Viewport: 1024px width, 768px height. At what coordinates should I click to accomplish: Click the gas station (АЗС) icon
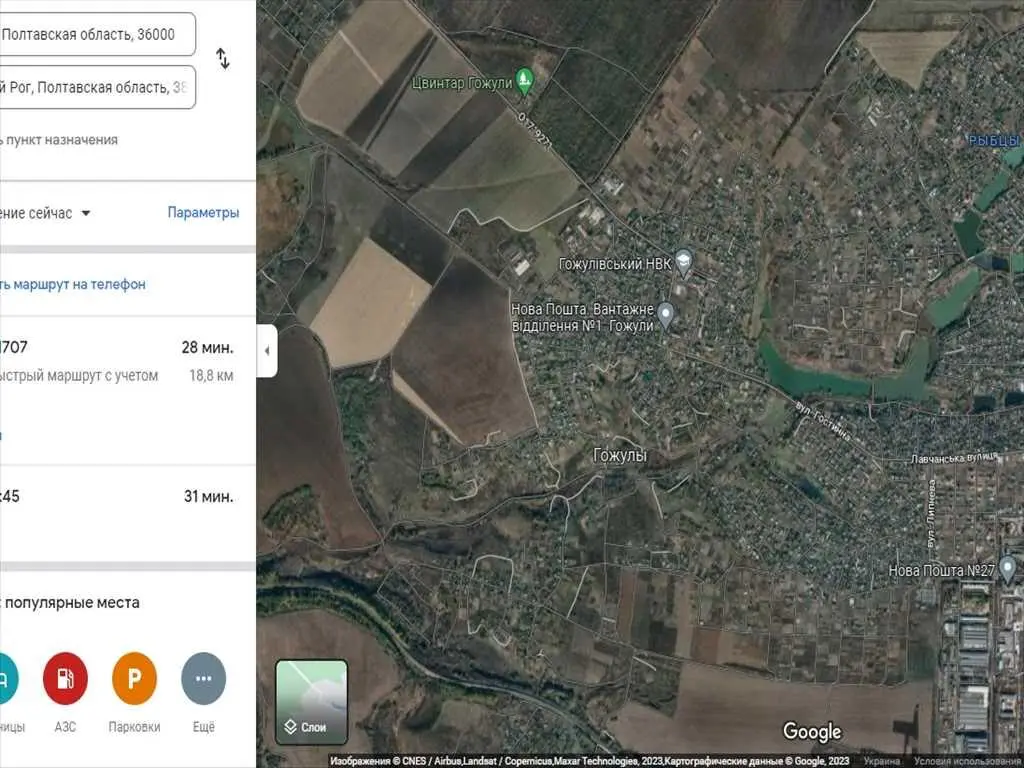click(65, 679)
